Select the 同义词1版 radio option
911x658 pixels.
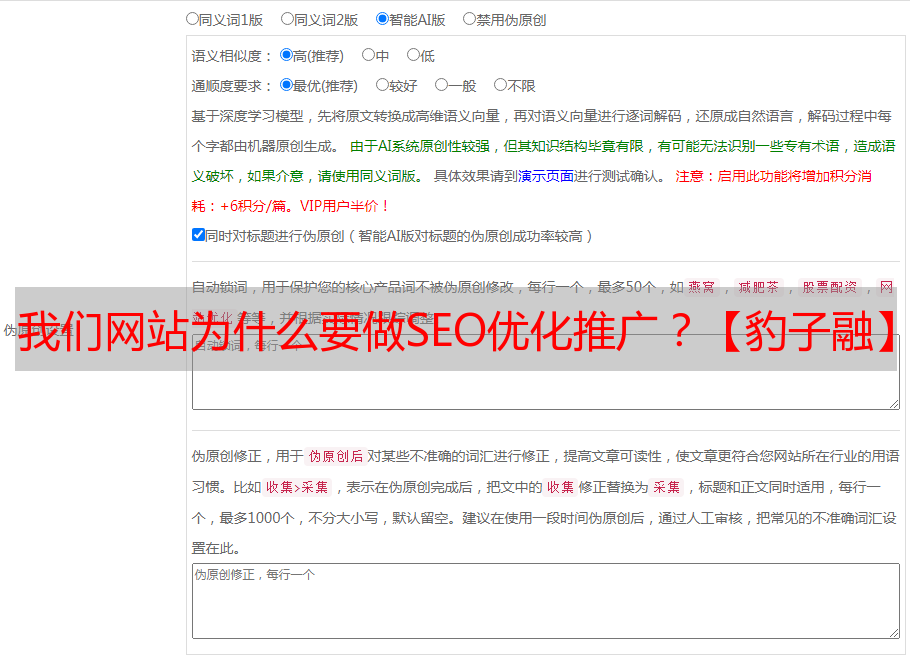click(x=192, y=19)
